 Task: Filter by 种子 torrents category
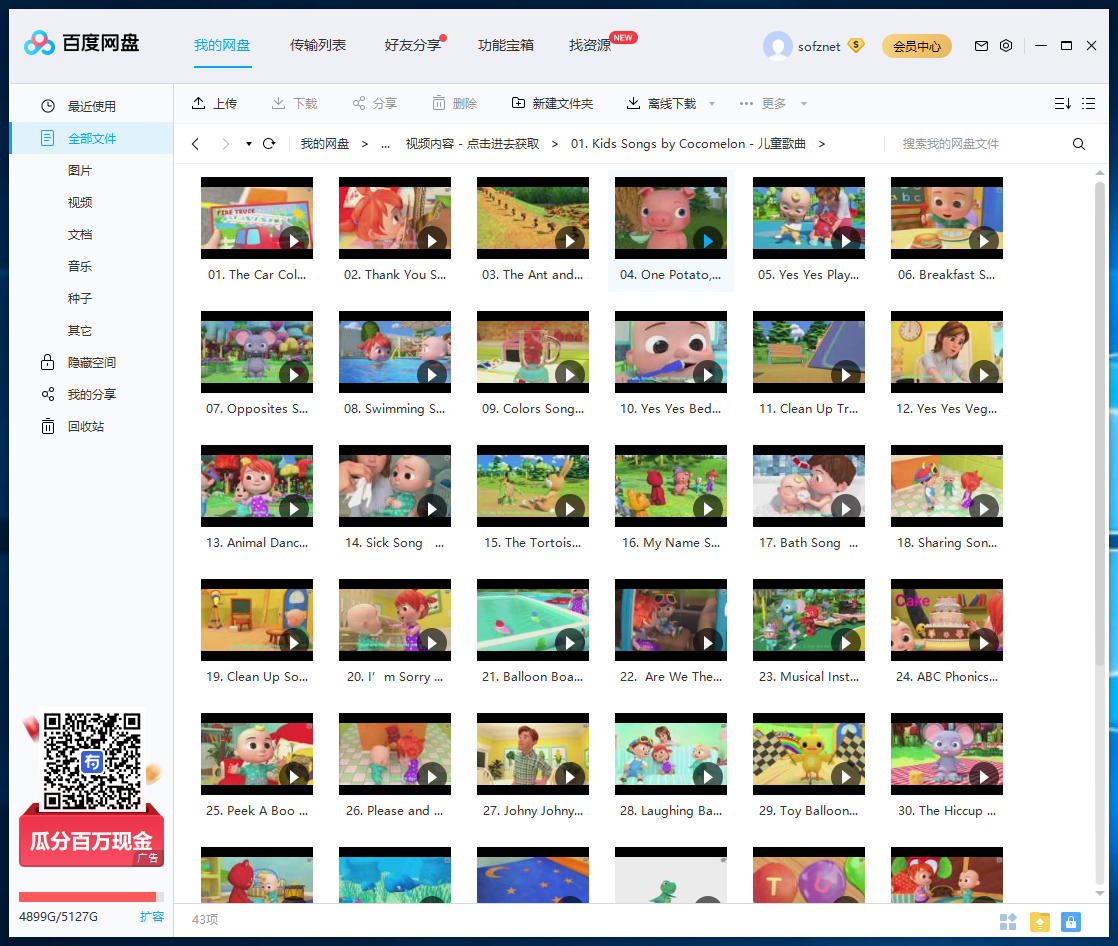[x=80, y=299]
